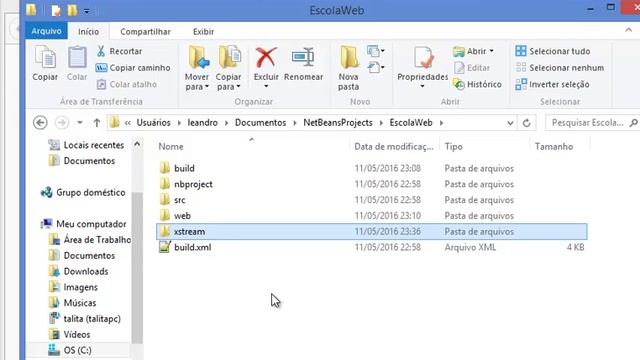Click the Editar button
Screen dimensions: 640x360
[x=472, y=68]
